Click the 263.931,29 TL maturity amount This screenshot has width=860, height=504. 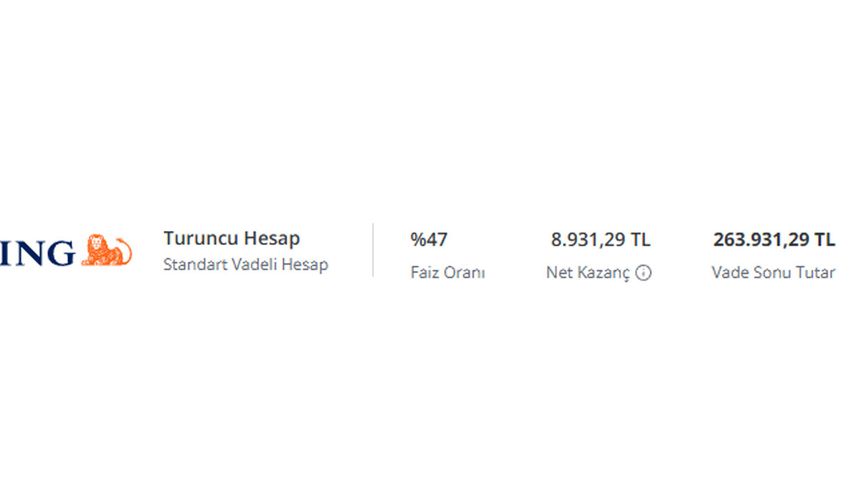tap(774, 240)
